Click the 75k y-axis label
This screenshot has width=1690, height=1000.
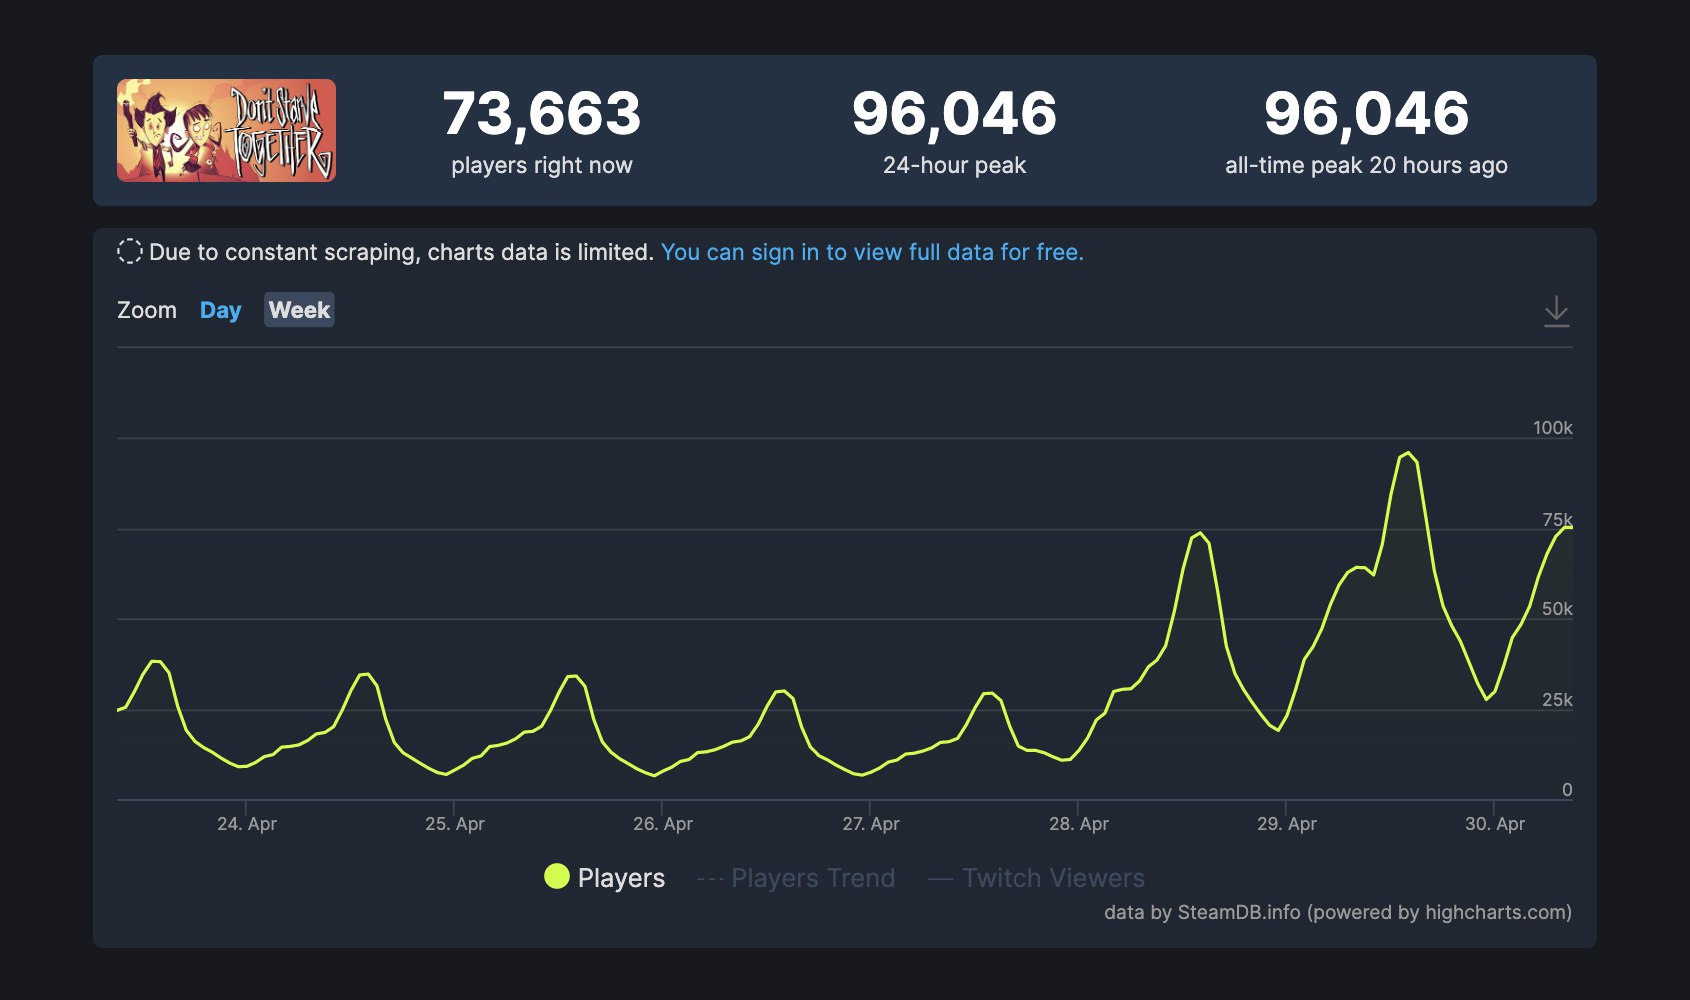click(1557, 519)
